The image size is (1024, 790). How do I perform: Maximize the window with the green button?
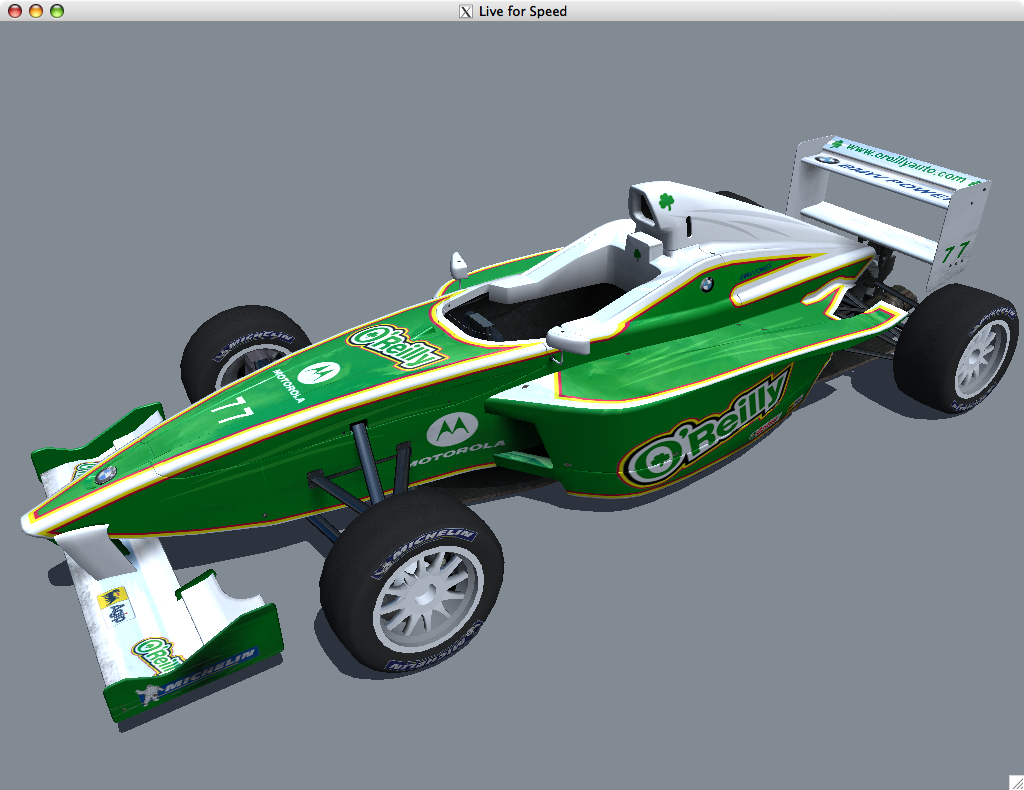[x=57, y=11]
